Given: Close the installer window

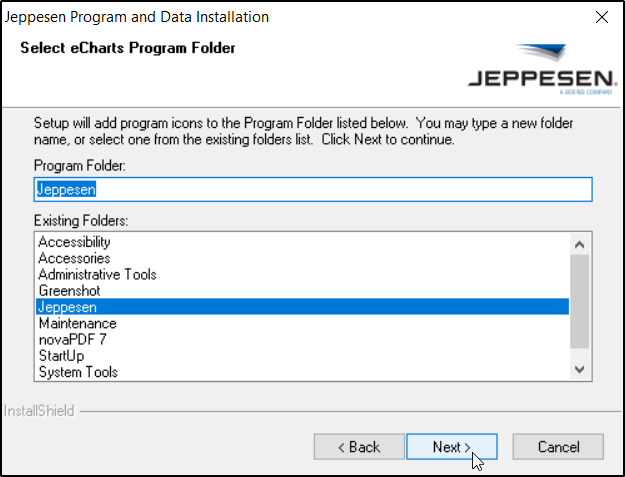Looking at the screenshot, I should pyautogui.click(x=602, y=17).
